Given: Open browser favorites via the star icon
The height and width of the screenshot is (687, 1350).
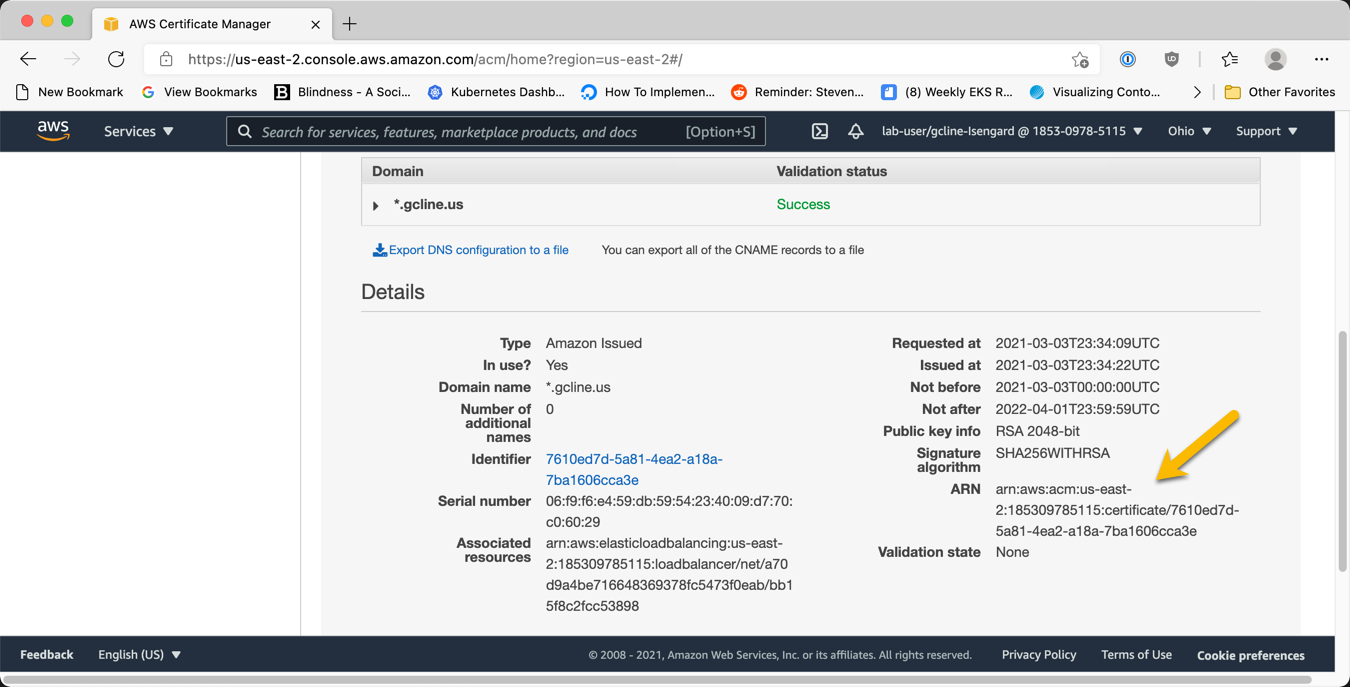Looking at the screenshot, I should 1229,59.
